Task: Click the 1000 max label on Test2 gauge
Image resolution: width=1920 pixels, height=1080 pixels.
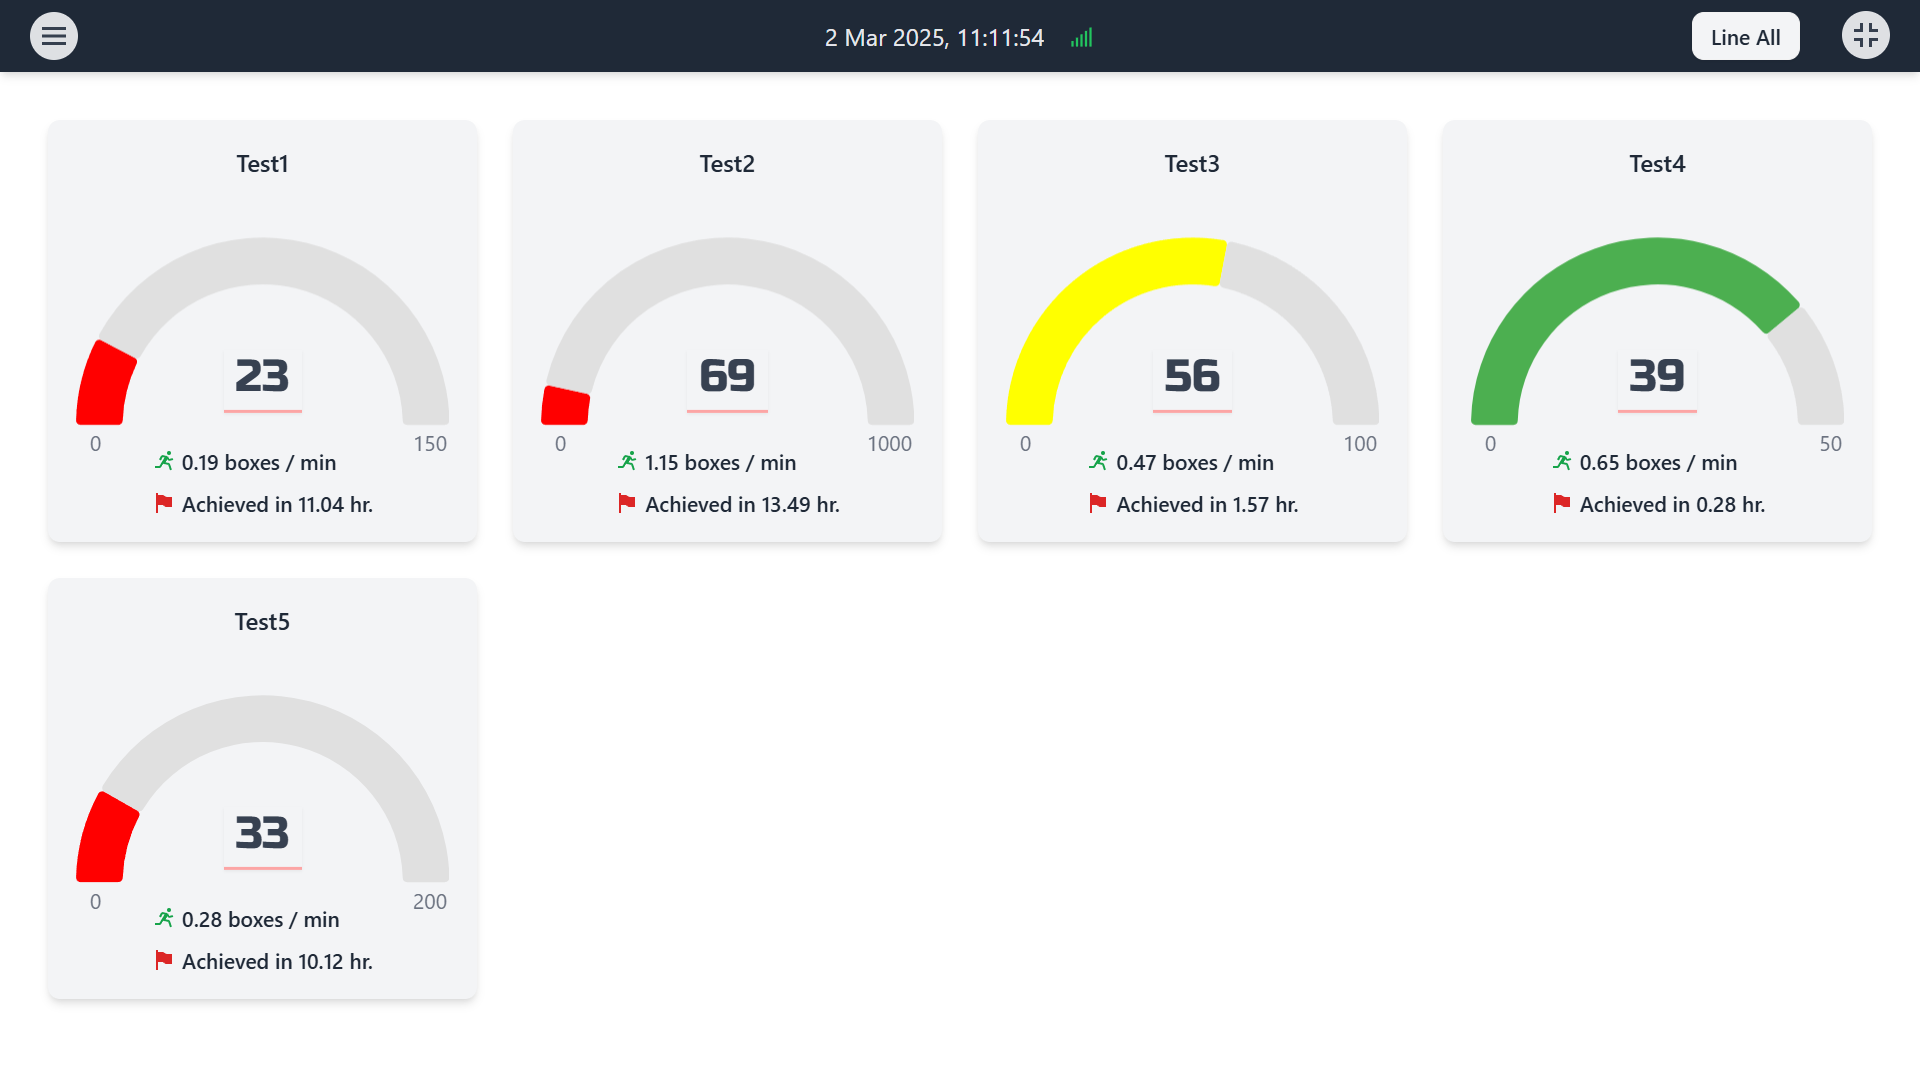Action: click(x=889, y=444)
